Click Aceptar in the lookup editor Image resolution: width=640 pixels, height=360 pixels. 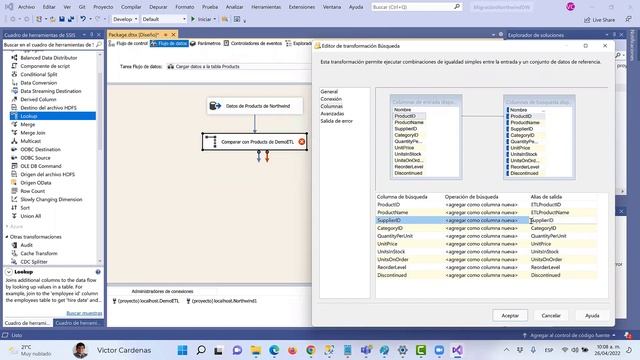510,316
